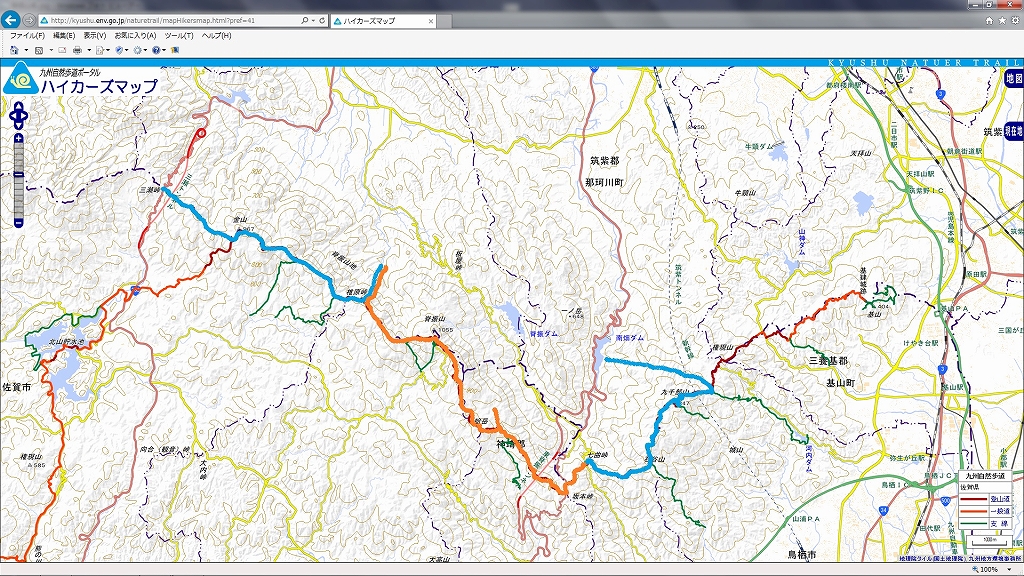Expand the address bar search dropdown arrow

coord(313,21)
